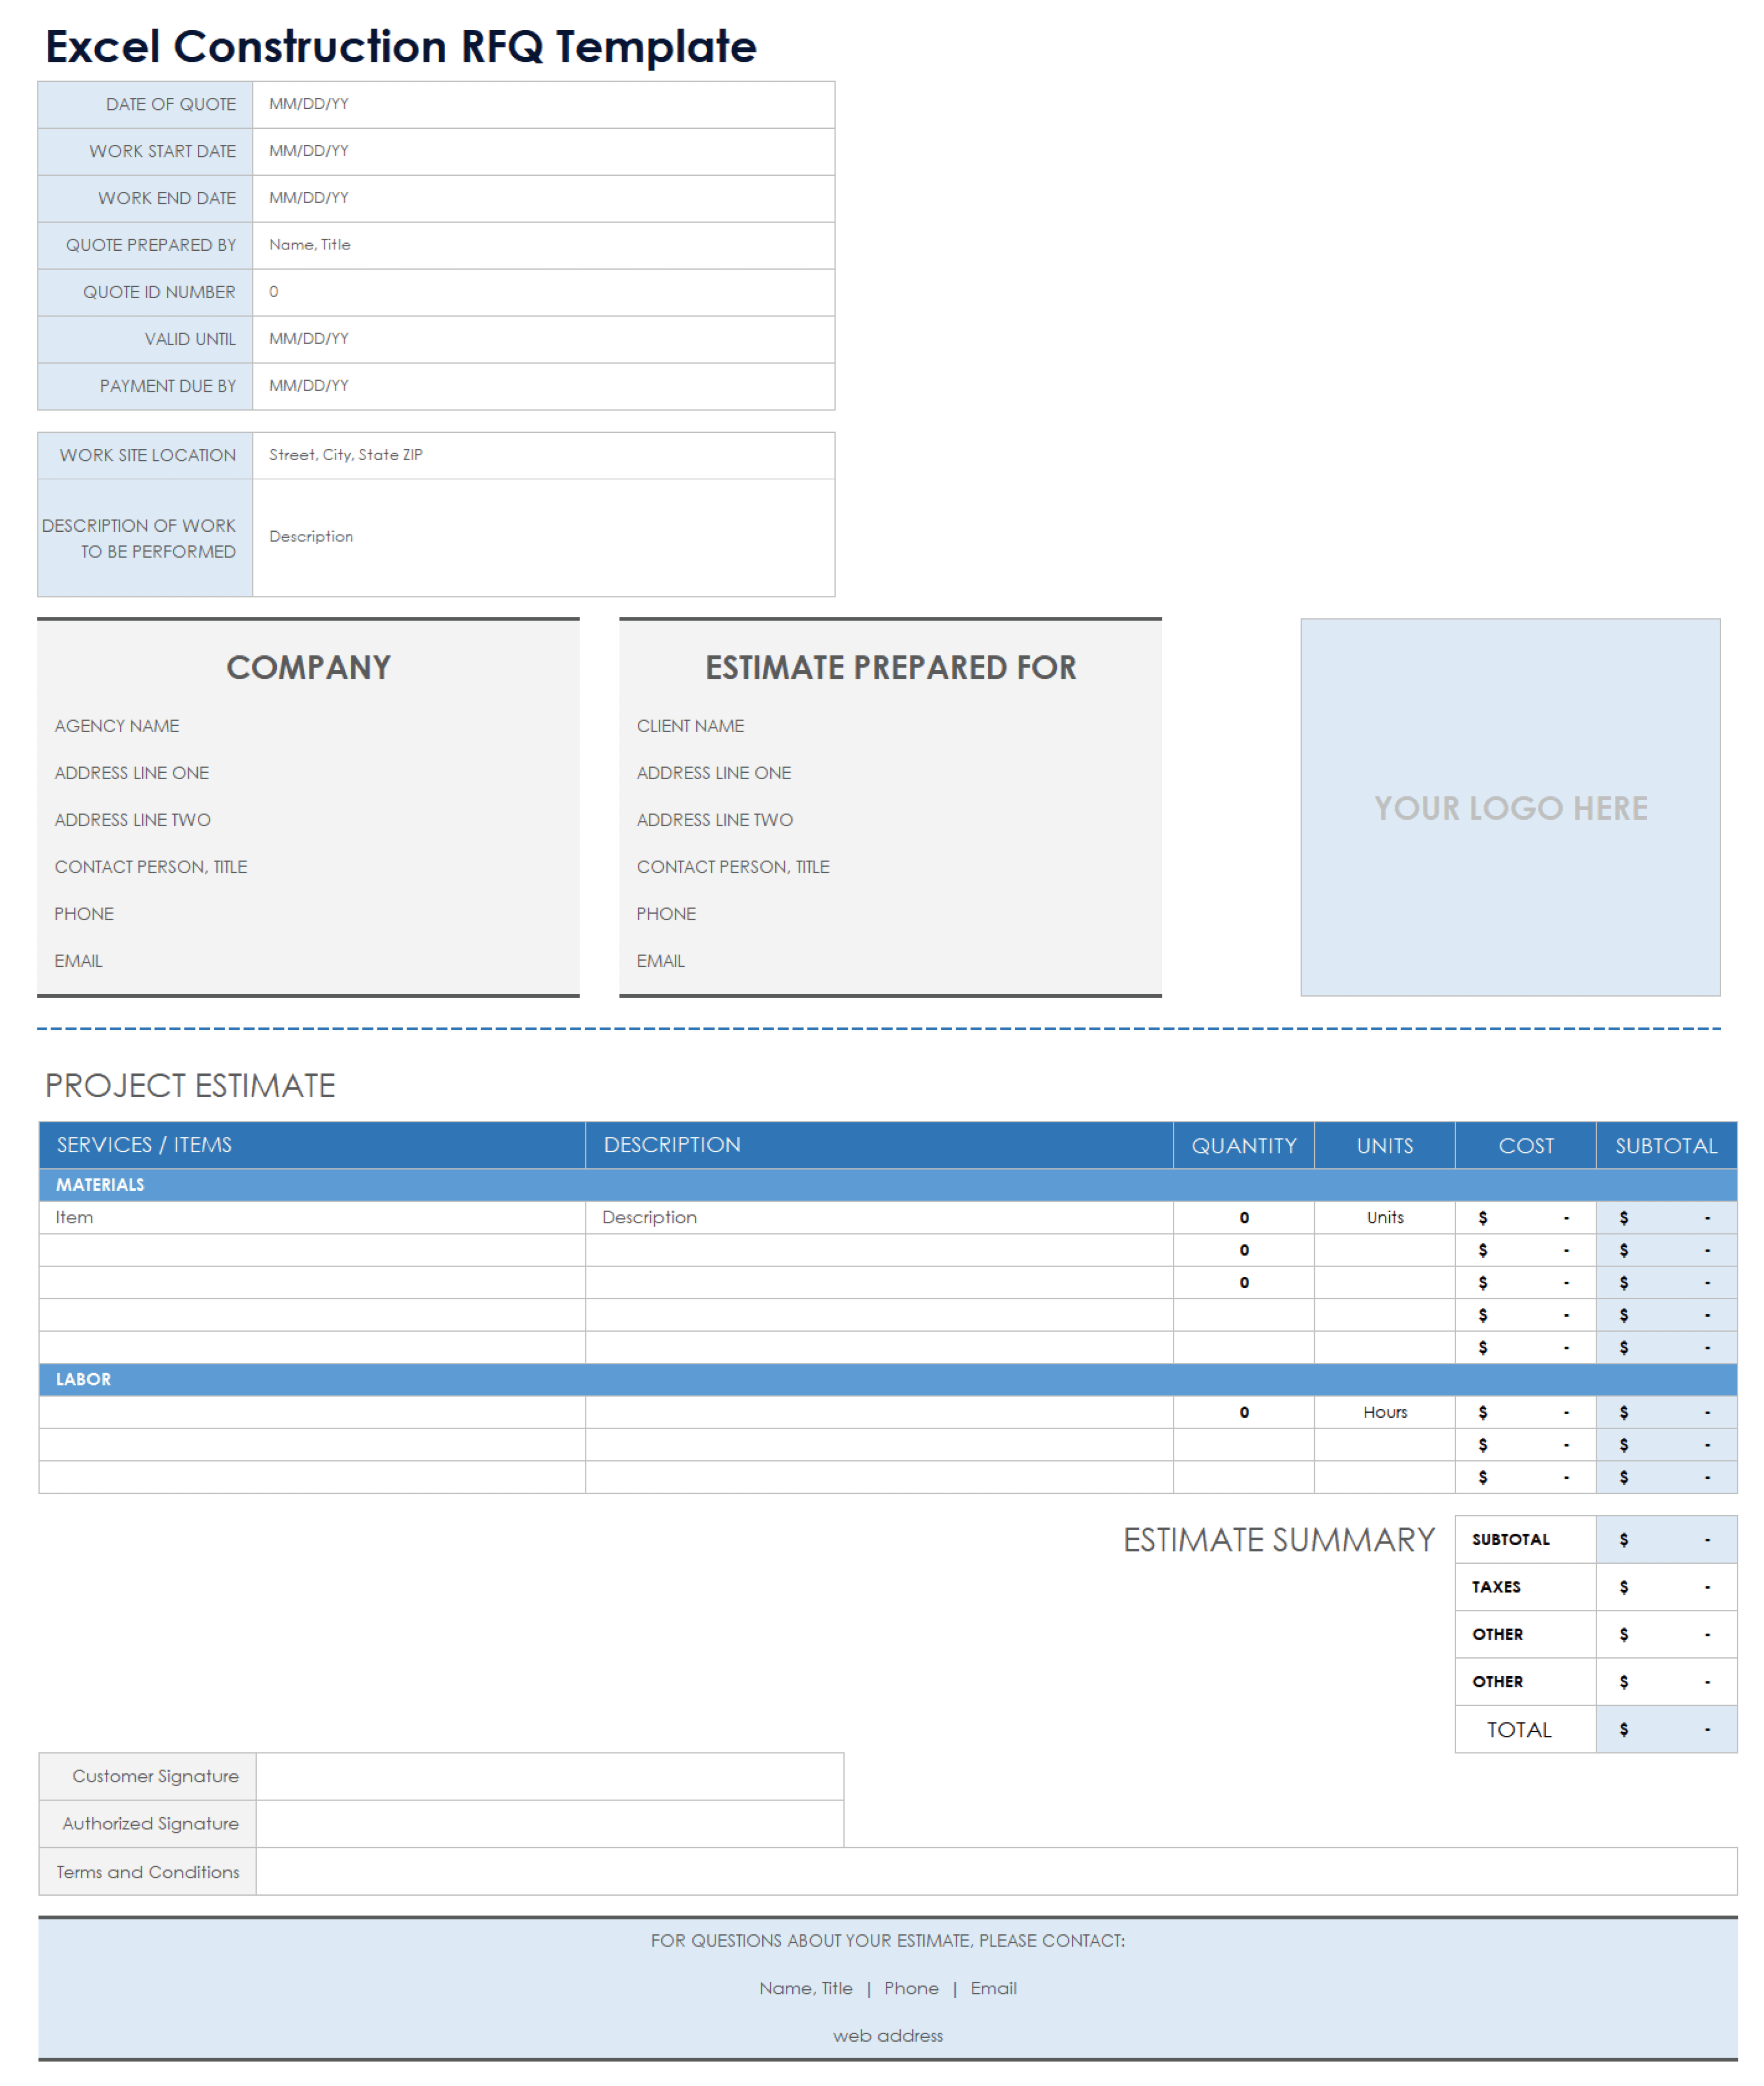Select the Work End Date value cell

(543, 198)
